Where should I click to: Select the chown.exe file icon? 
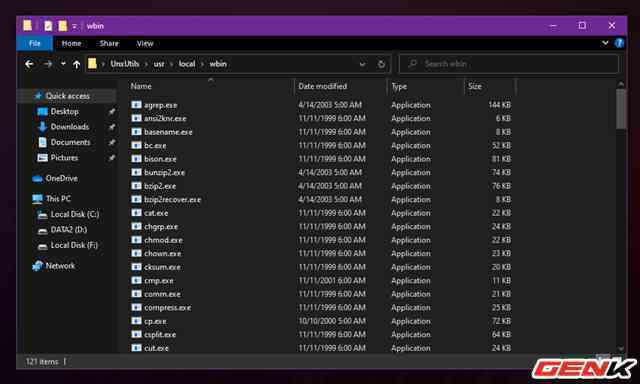pyautogui.click(x=136, y=253)
